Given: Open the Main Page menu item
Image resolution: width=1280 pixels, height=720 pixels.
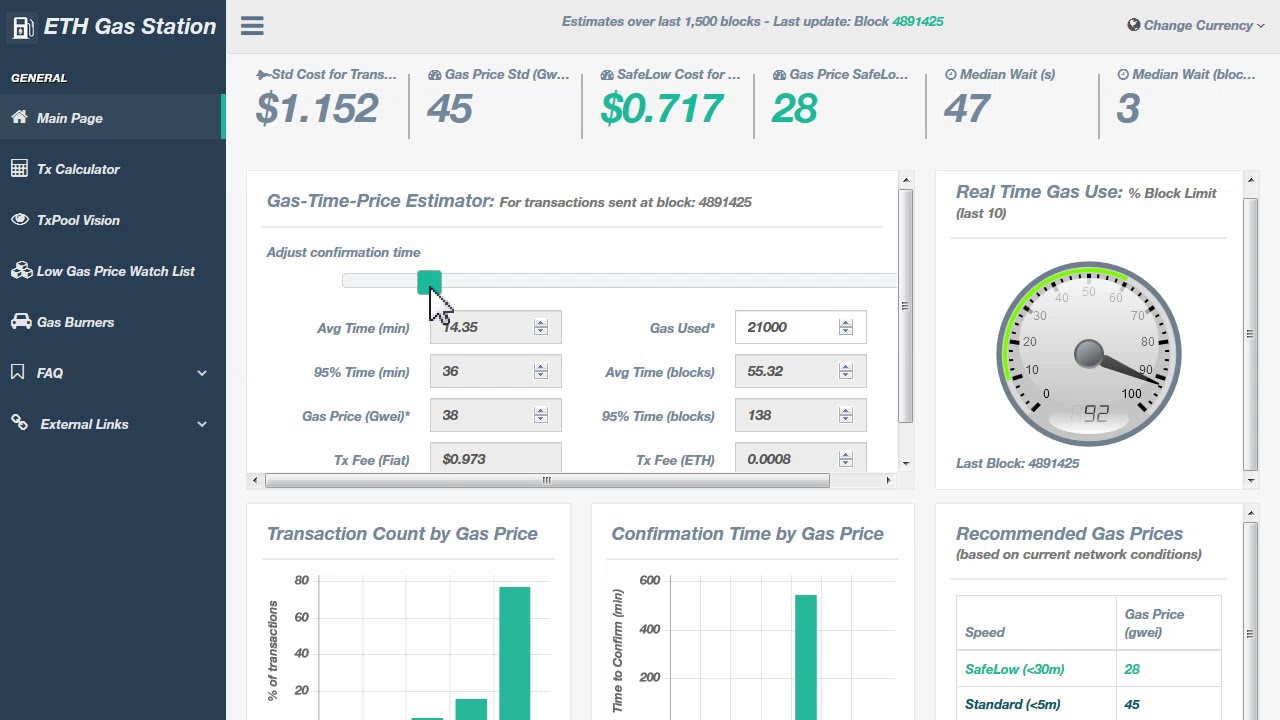Looking at the screenshot, I should tap(113, 117).
